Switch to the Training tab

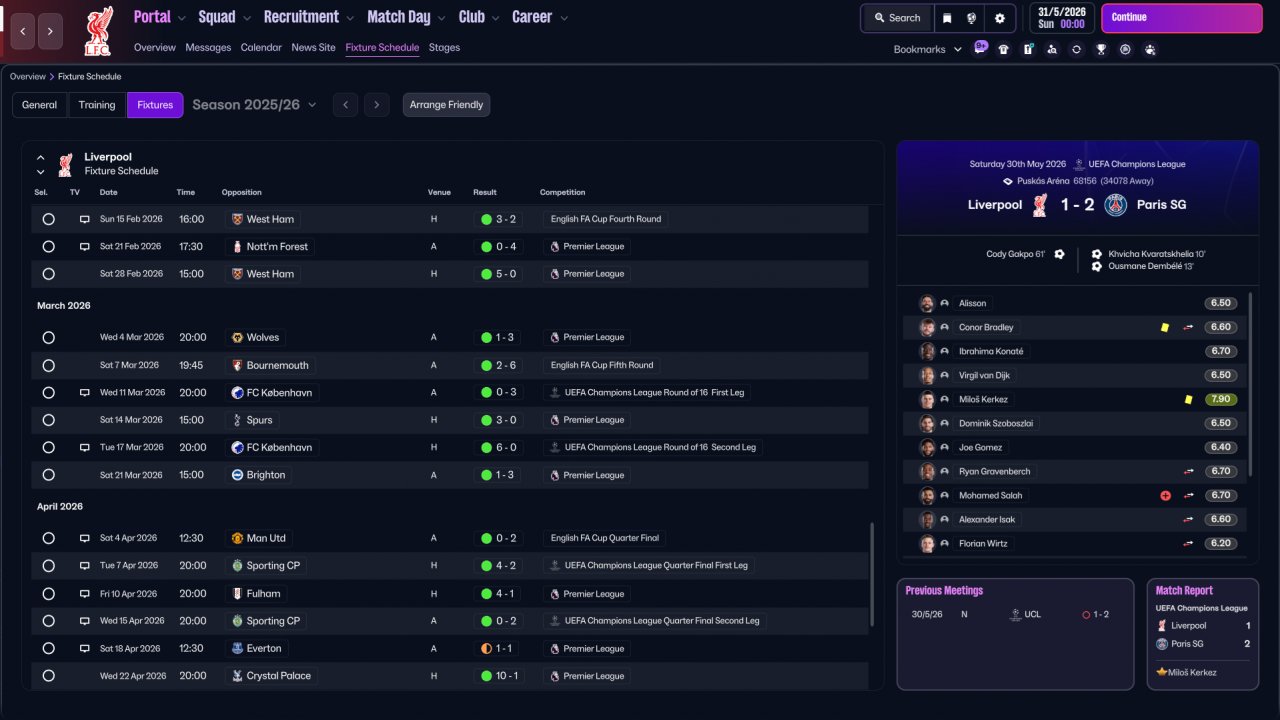[x=97, y=105]
